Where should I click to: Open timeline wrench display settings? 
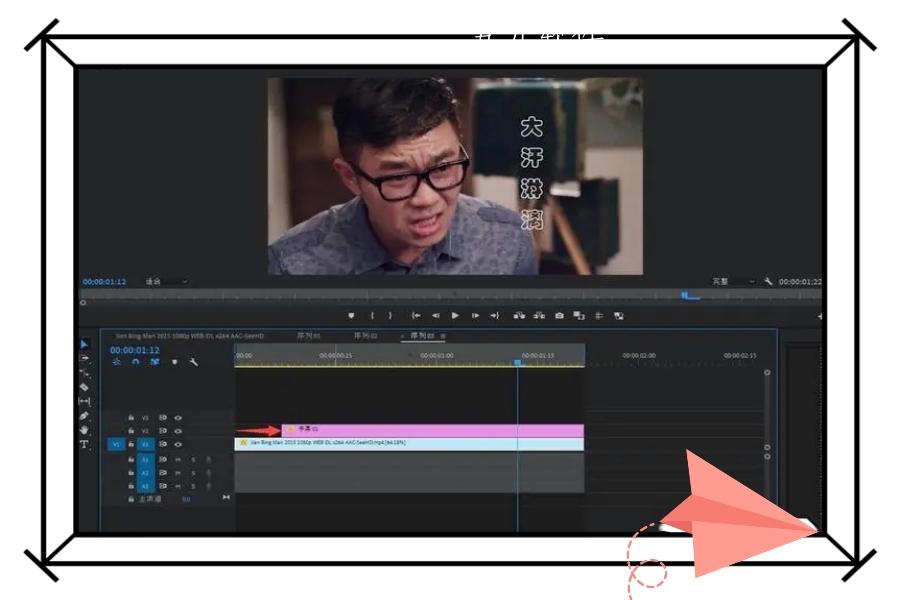click(194, 362)
